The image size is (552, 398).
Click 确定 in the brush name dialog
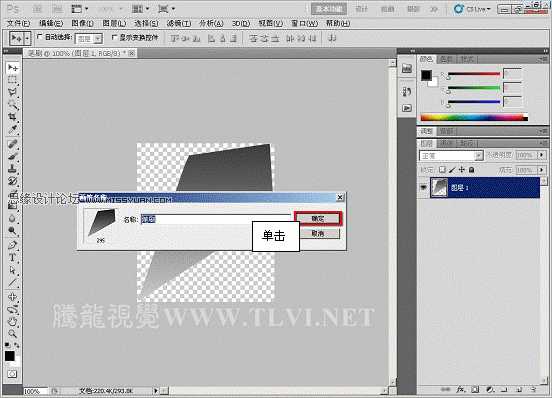(318, 219)
